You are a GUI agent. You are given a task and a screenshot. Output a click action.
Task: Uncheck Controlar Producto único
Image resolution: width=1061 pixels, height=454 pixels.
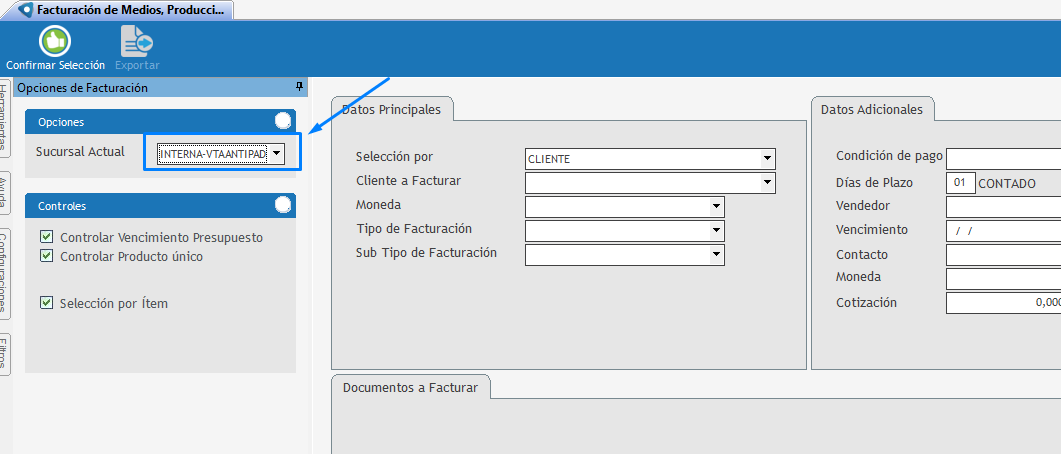(x=46, y=256)
